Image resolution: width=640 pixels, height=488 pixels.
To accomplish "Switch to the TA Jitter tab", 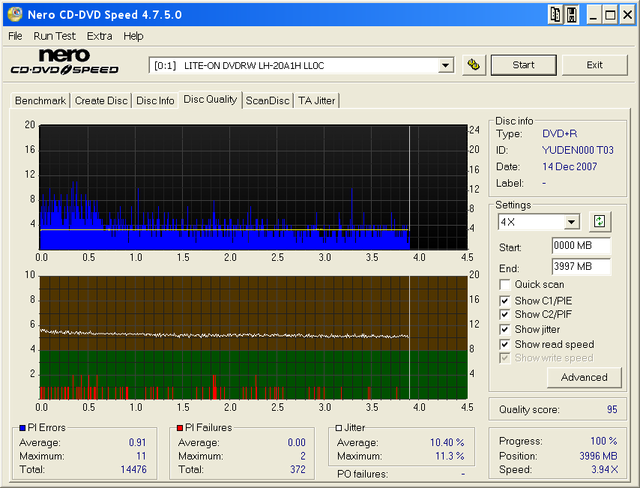I will tap(316, 101).
